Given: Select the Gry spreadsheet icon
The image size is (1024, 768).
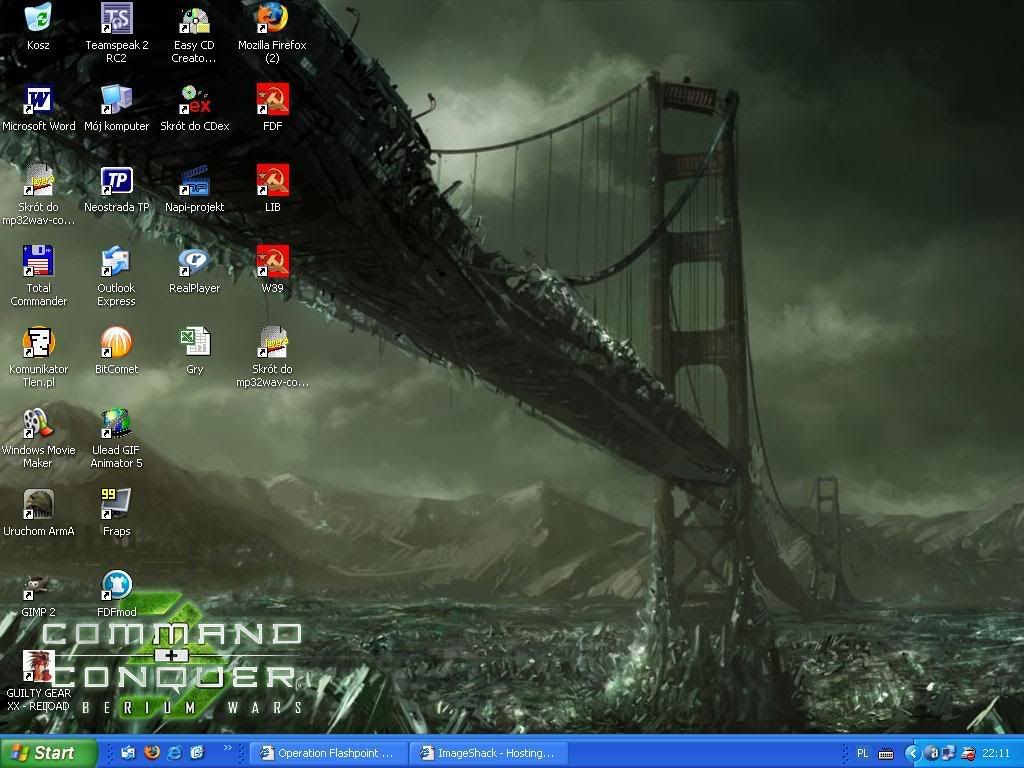Looking at the screenshot, I should [194, 342].
